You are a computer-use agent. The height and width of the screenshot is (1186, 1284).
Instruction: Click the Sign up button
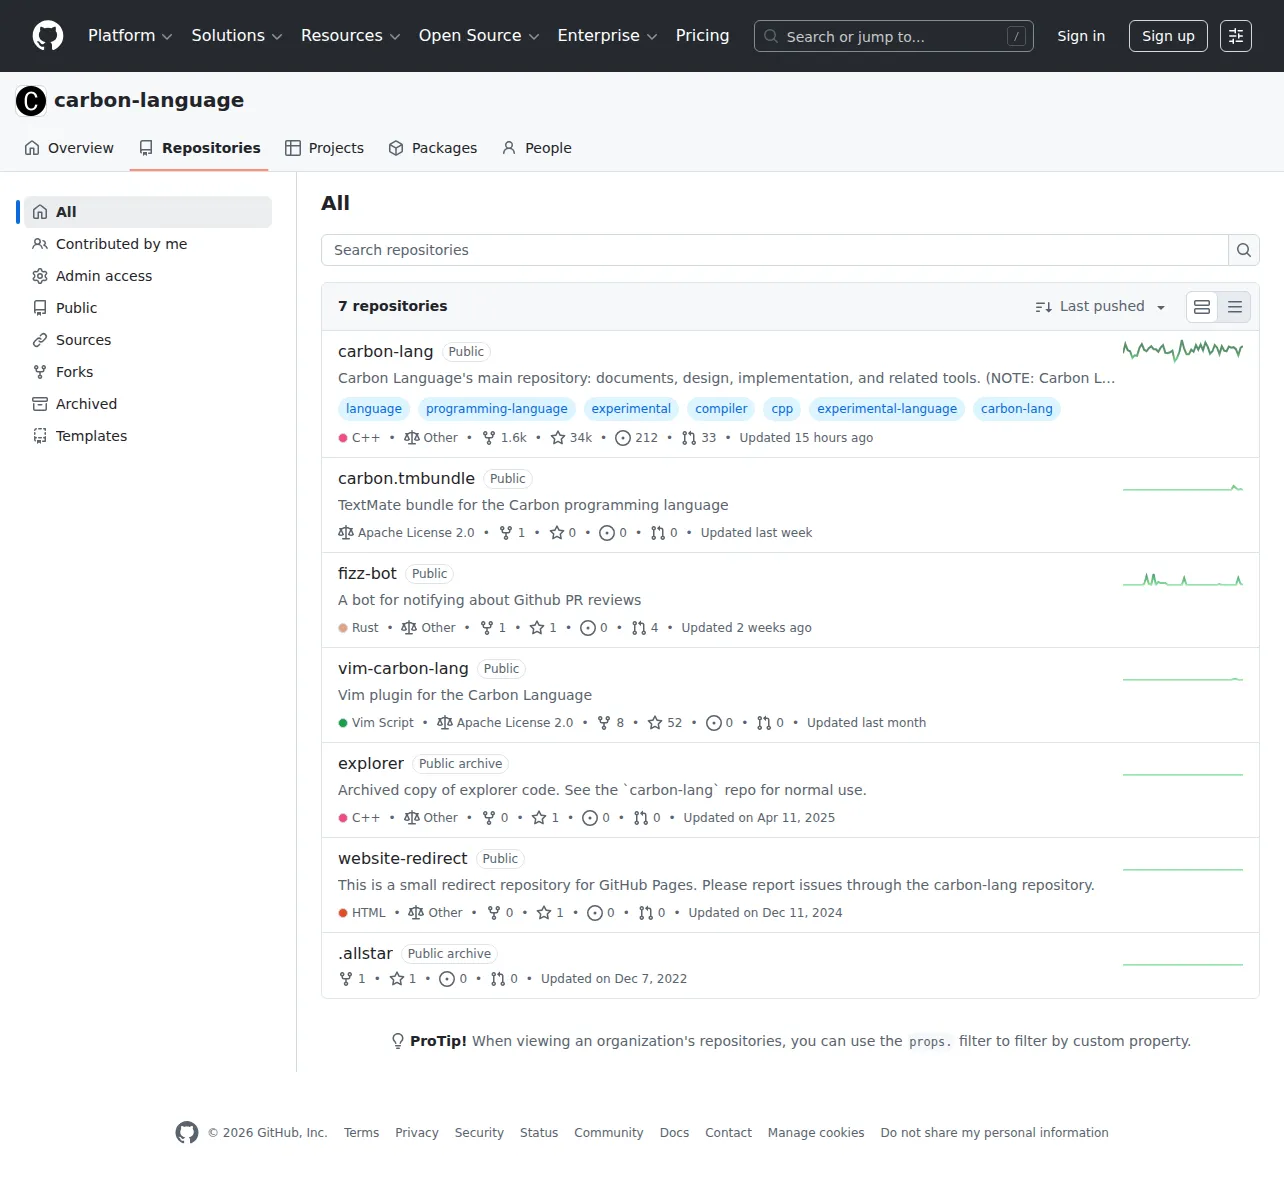click(1168, 36)
